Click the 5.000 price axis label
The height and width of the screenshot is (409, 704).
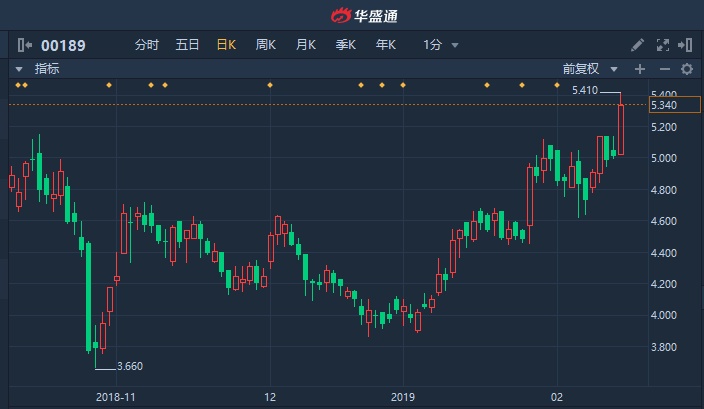(664, 158)
